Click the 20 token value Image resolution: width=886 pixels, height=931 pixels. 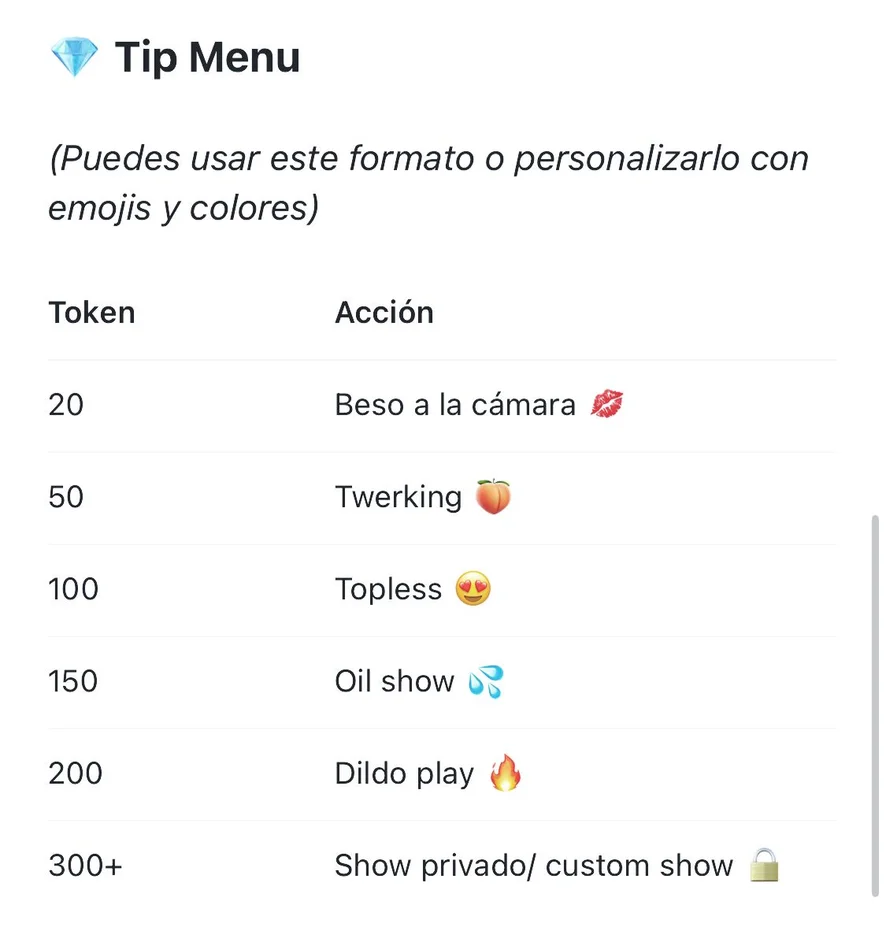point(66,405)
